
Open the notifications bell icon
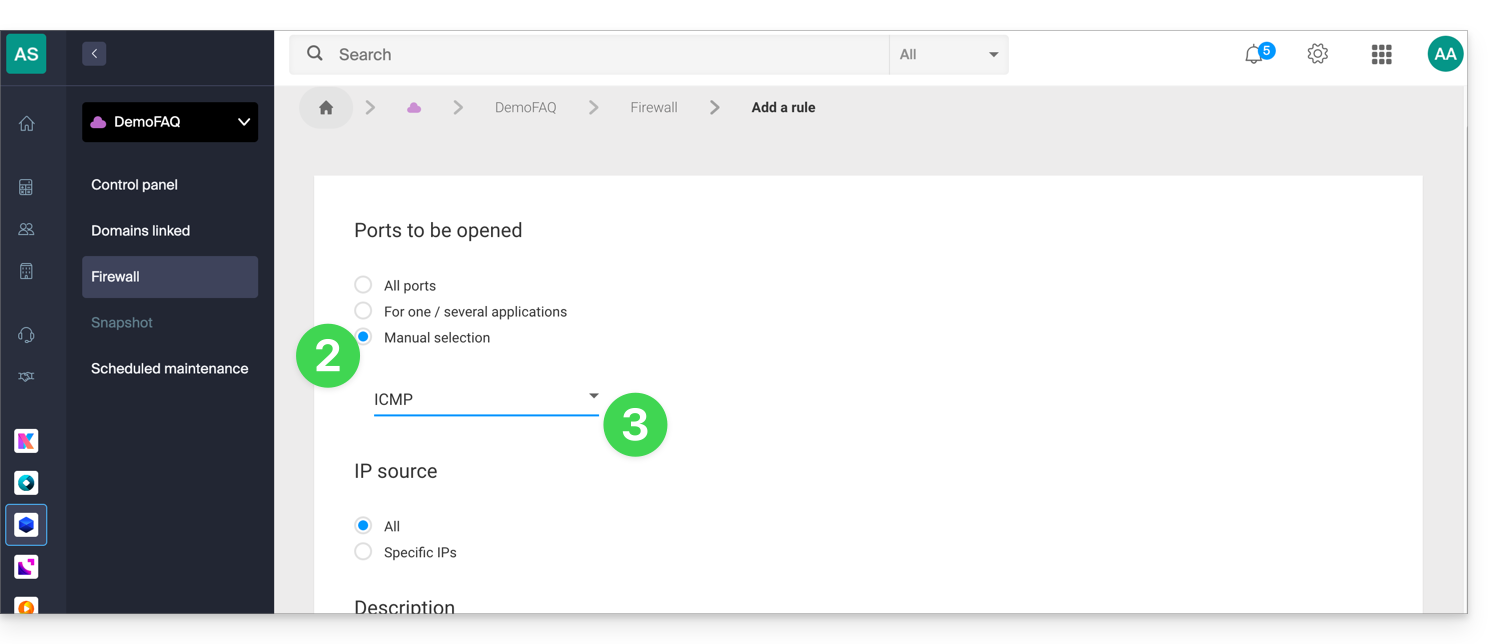[x=1254, y=55]
